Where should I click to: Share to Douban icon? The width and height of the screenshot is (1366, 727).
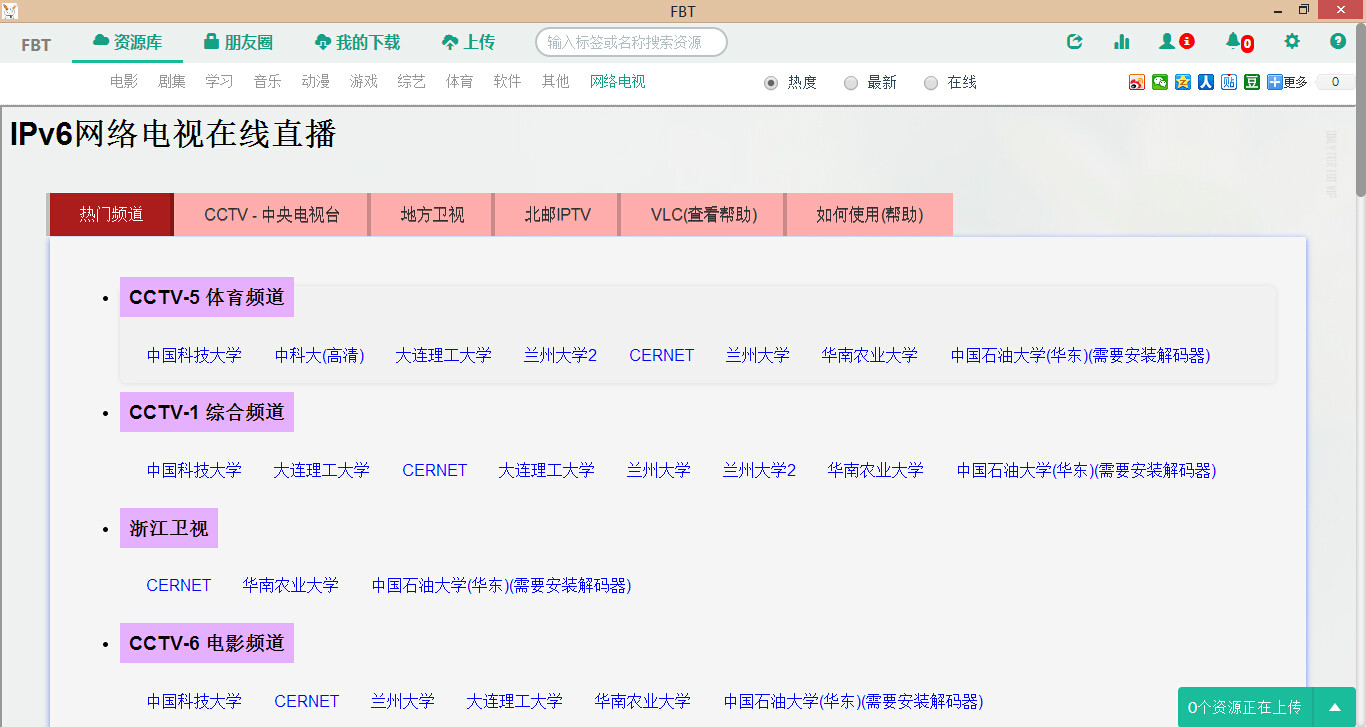tap(1252, 82)
